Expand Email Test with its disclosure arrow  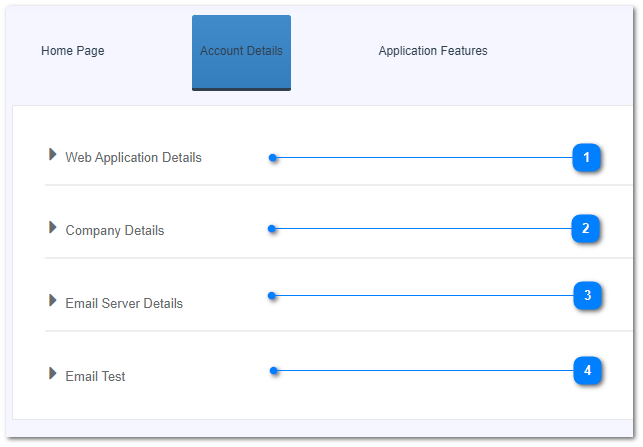[53, 374]
